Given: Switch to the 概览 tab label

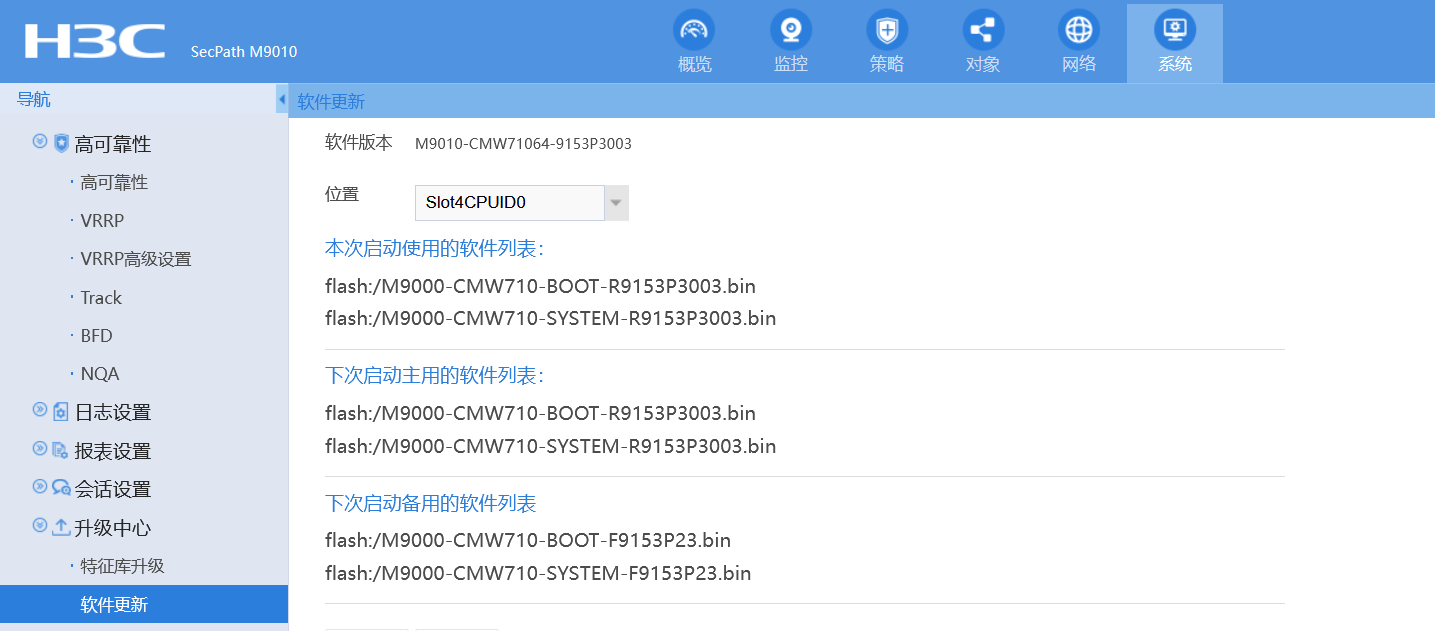Looking at the screenshot, I should pos(694,64).
